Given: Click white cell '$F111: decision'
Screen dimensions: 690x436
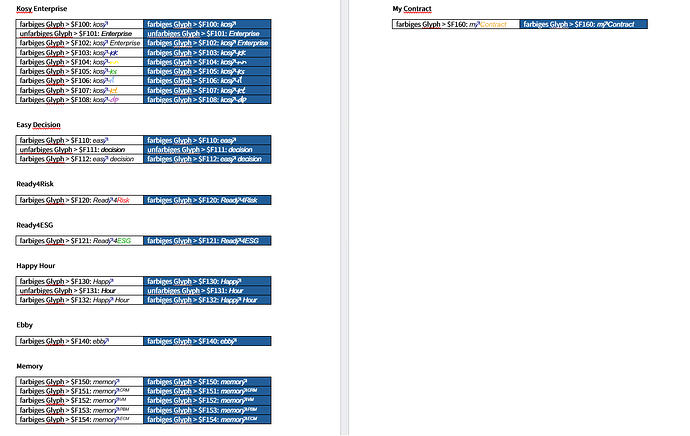Looking at the screenshot, I should tap(80, 150).
